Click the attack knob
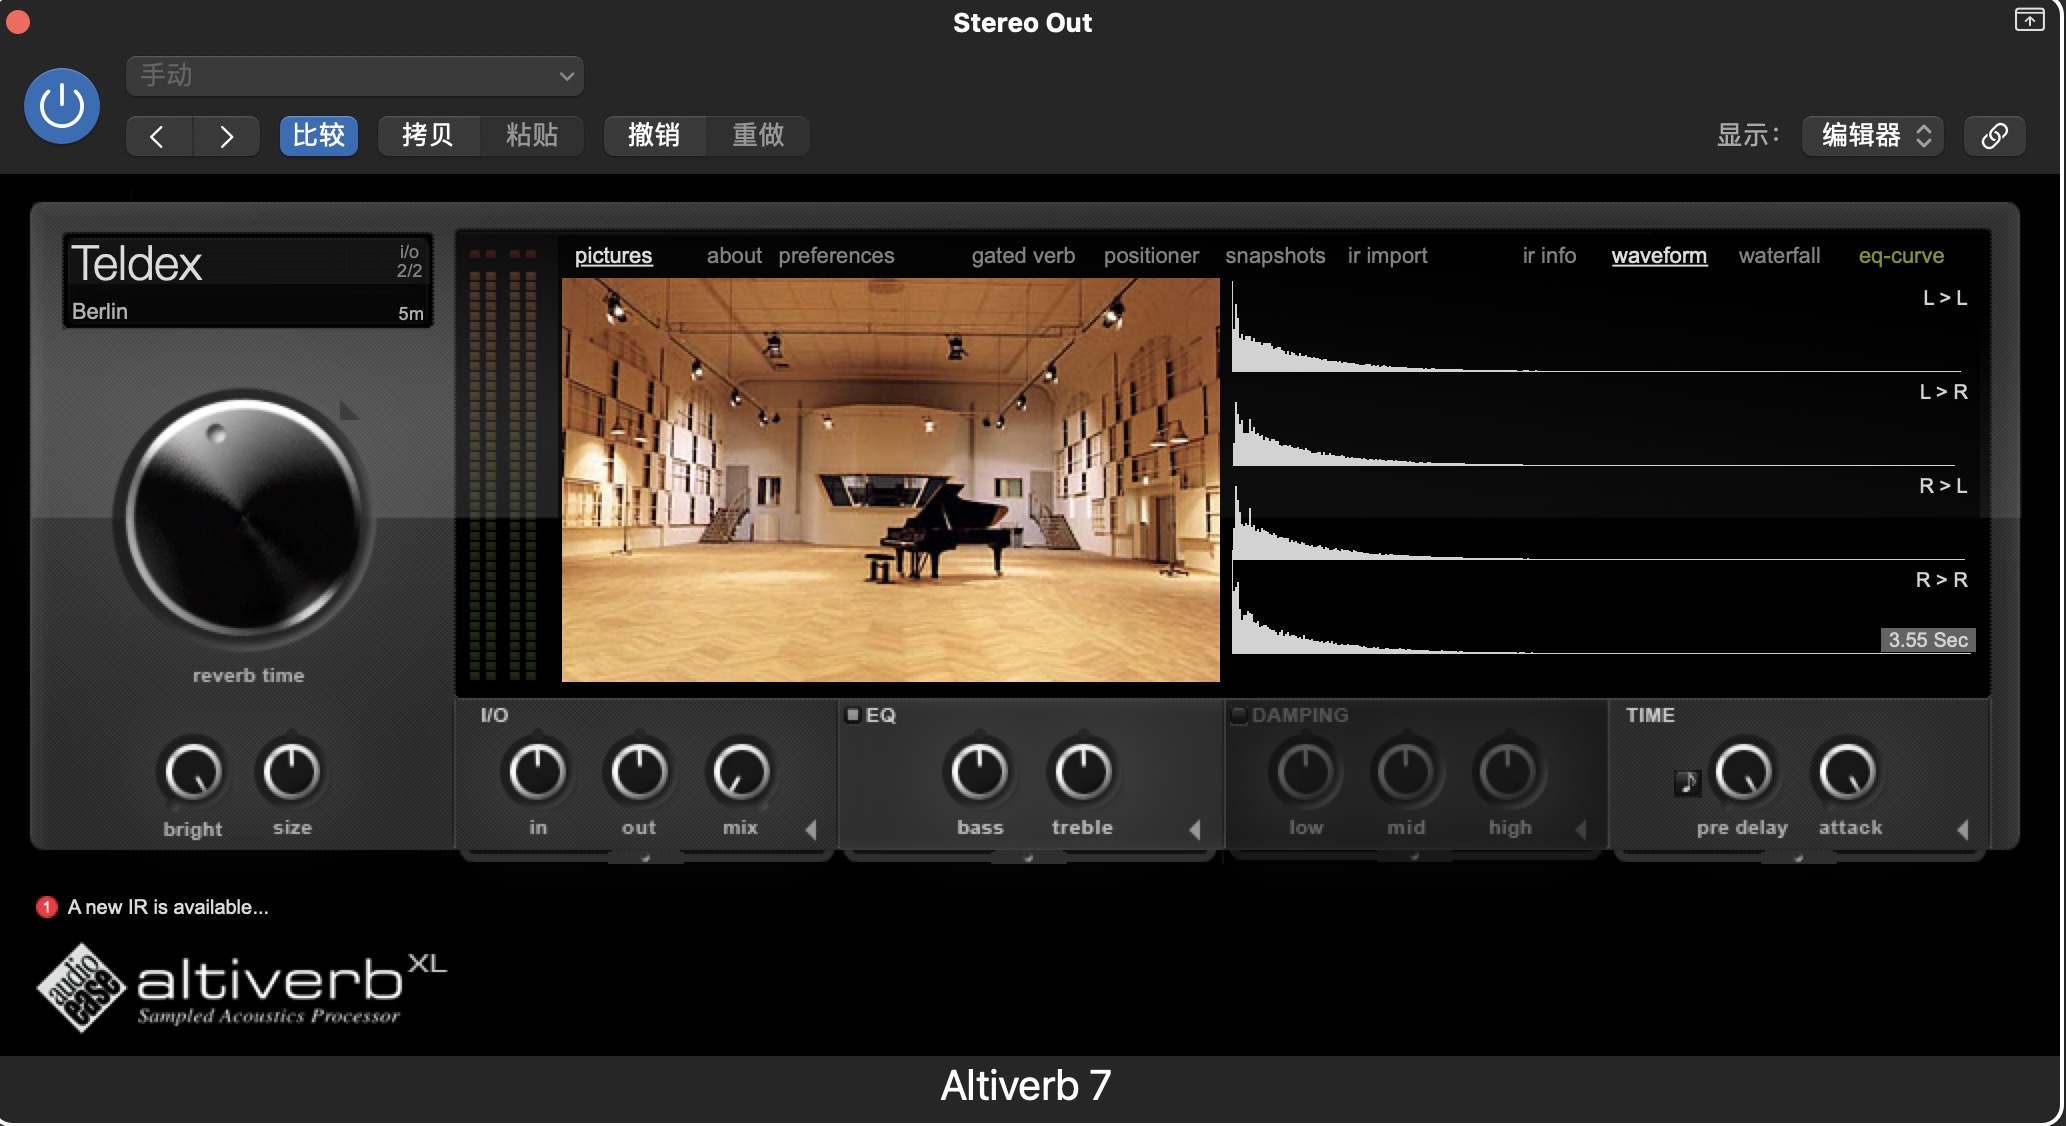The image size is (2066, 1126). (1847, 772)
